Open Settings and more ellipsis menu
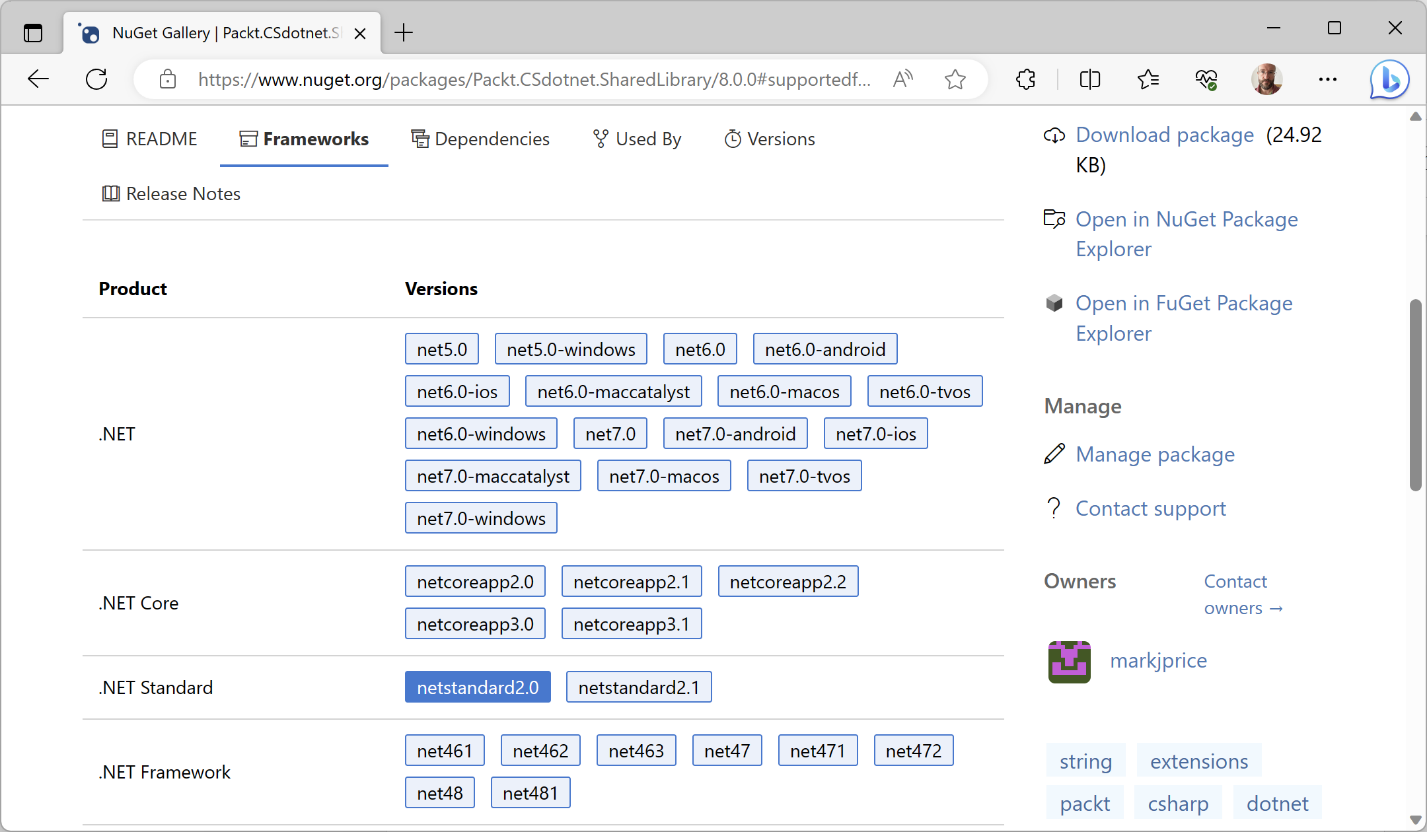The width and height of the screenshot is (1427, 832). tap(1327, 79)
